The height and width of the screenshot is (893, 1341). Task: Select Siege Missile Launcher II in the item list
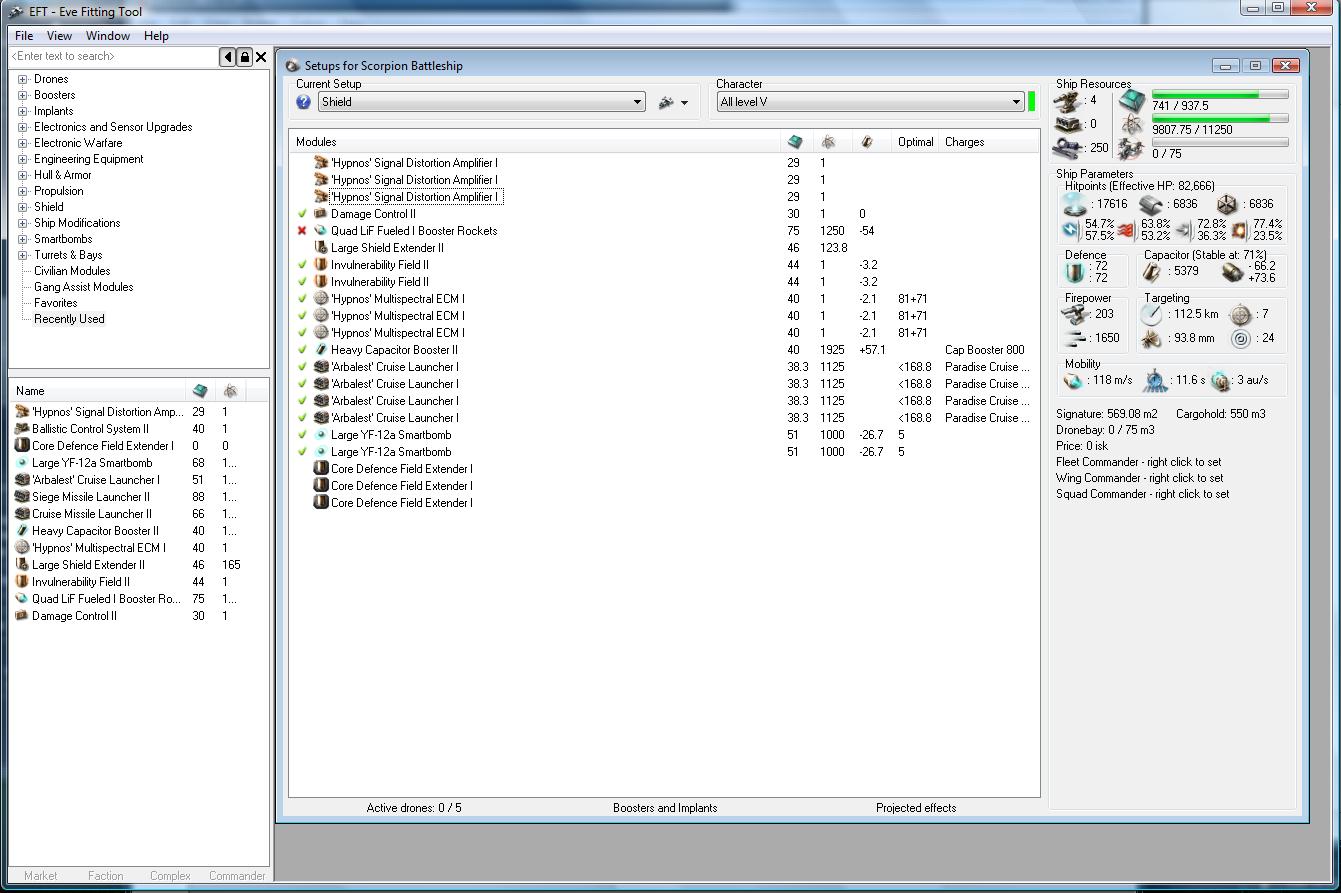click(91, 497)
